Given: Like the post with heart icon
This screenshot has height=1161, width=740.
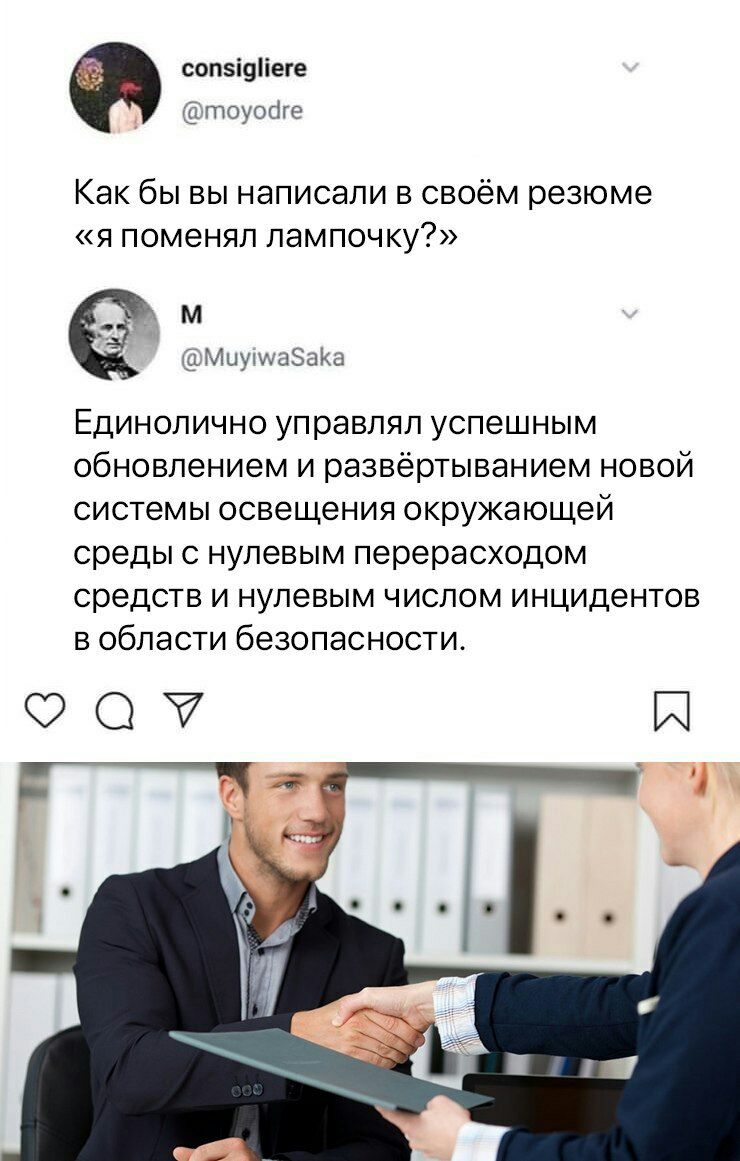Looking at the screenshot, I should point(44,711).
